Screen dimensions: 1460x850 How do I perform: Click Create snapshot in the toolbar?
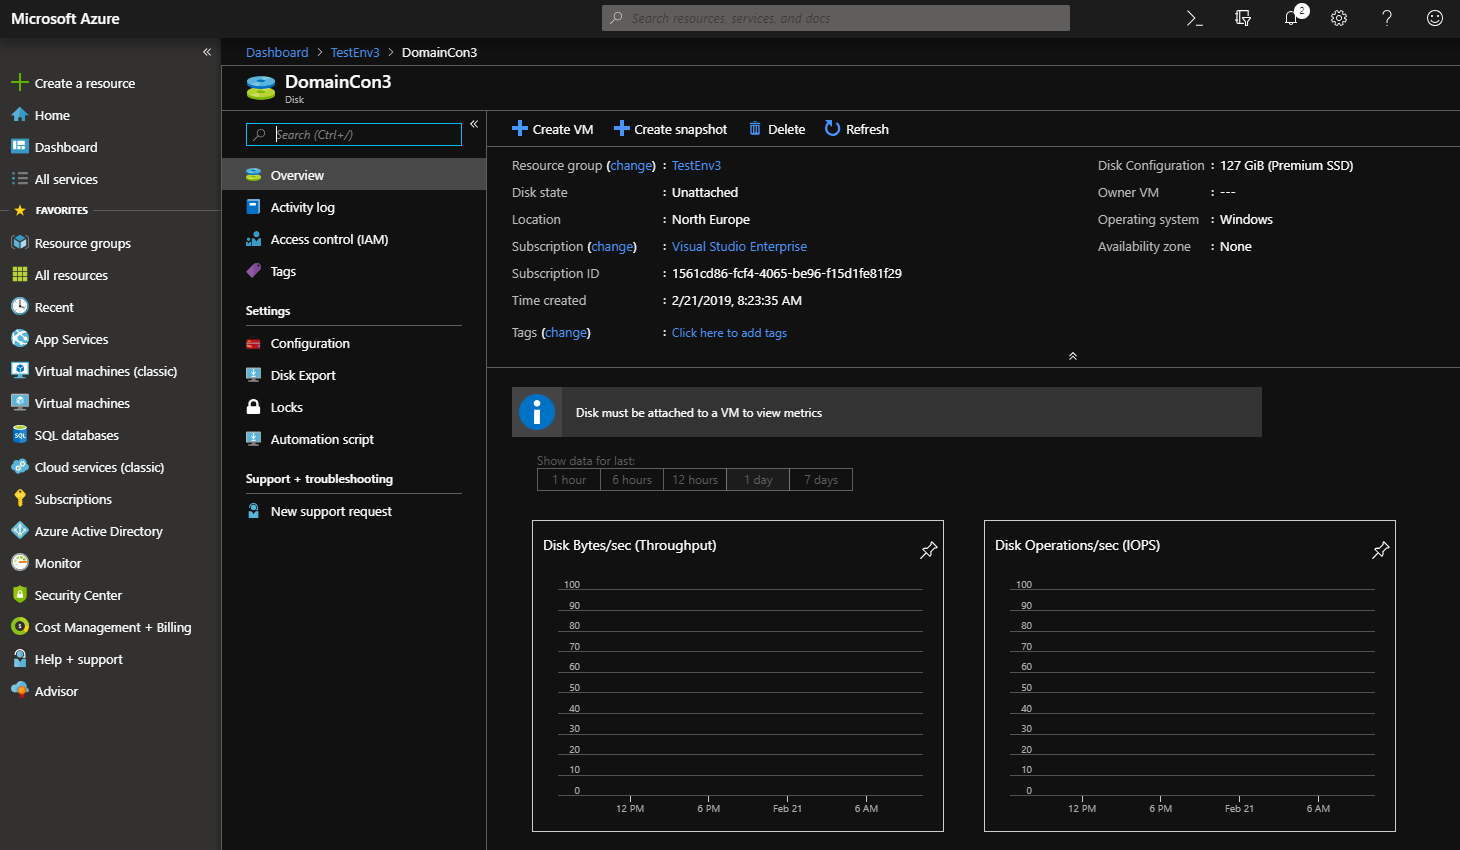tap(671, 129)
